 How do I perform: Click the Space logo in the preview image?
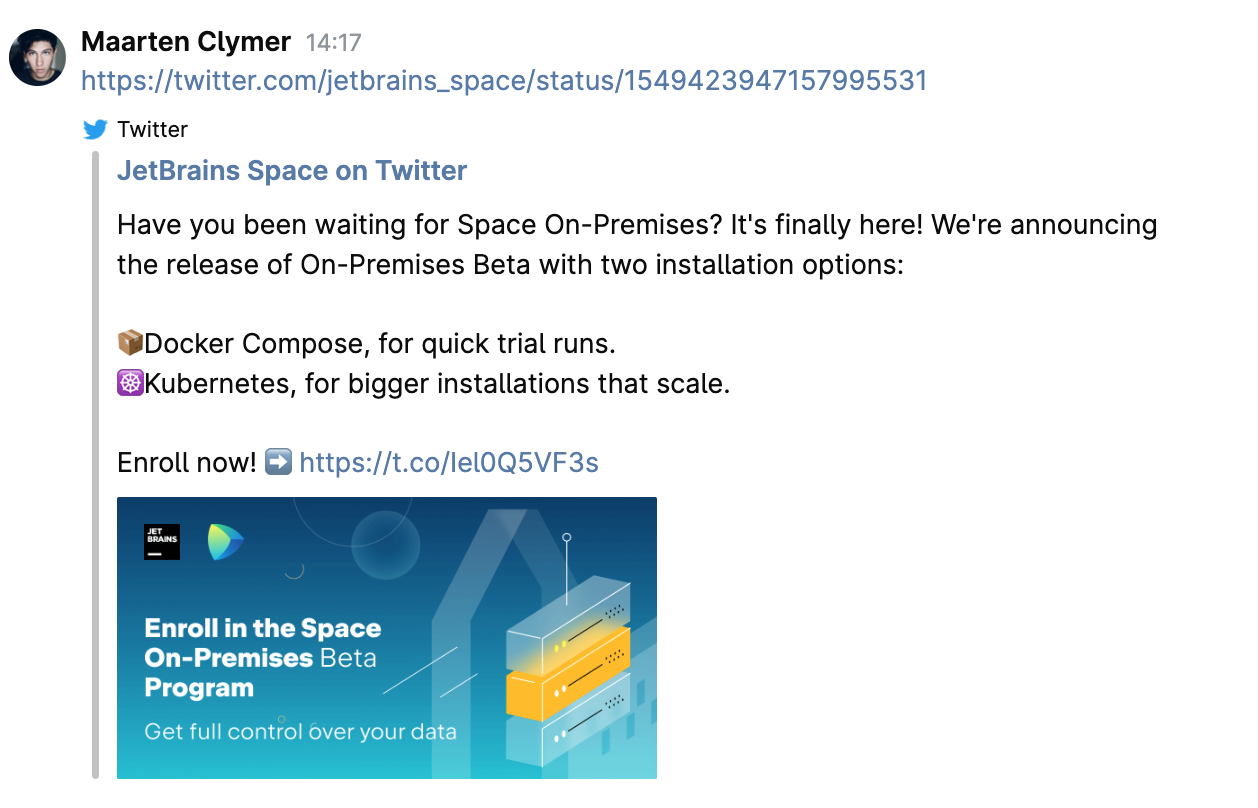click(226, 541)
